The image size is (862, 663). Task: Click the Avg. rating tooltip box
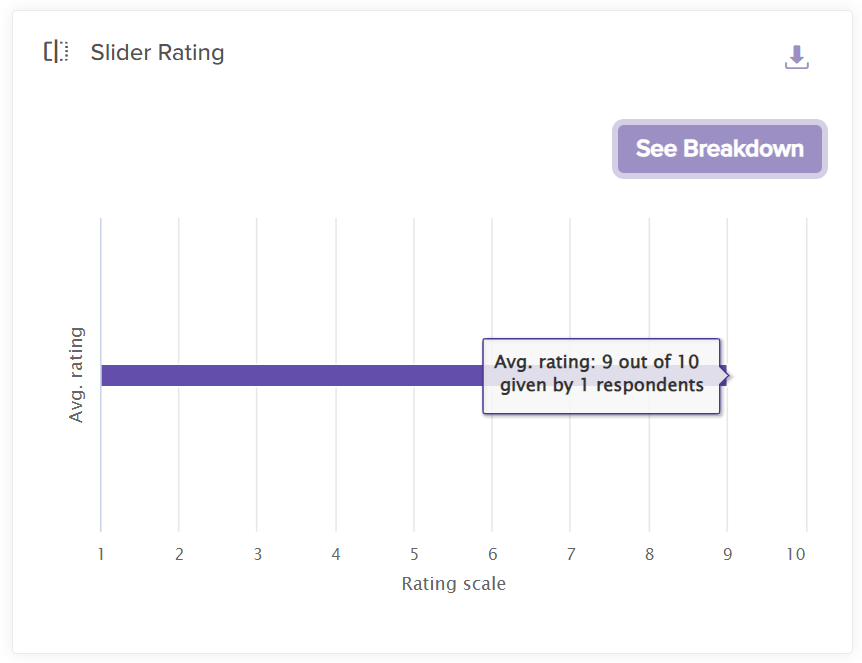601,375
